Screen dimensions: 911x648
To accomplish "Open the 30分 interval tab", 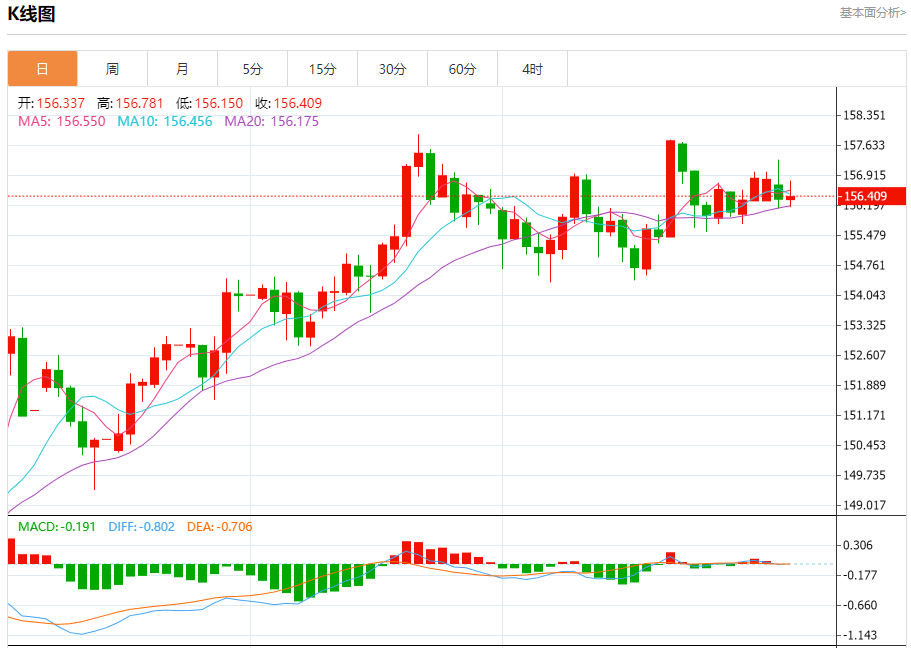I will 392,69.
